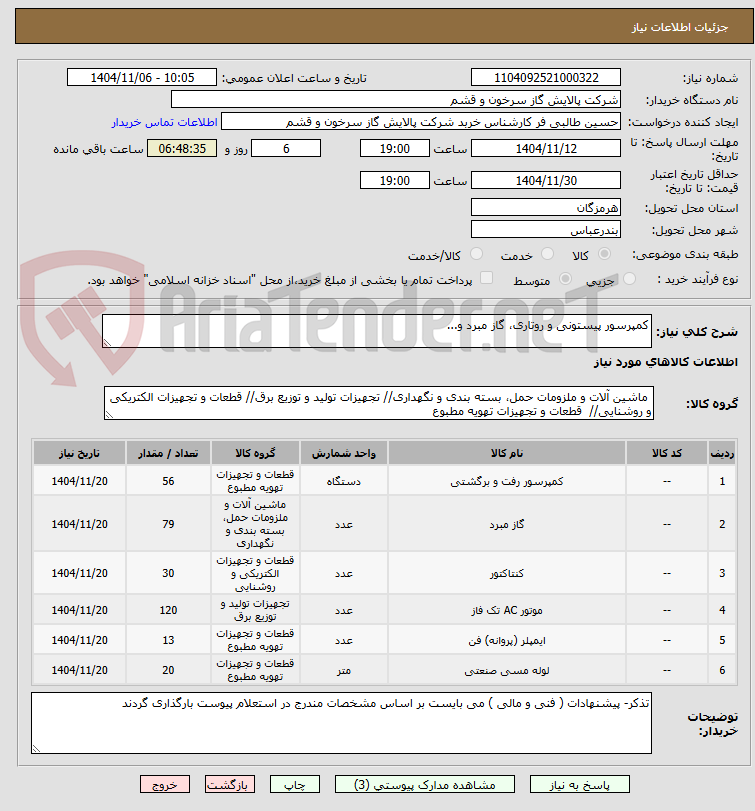Click the quantity cell 30
755x811 pixels.
tap(168, 573)
